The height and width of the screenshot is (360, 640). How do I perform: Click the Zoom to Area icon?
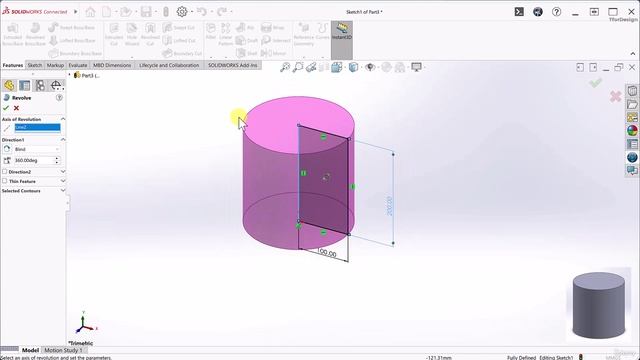pos(298,67)
